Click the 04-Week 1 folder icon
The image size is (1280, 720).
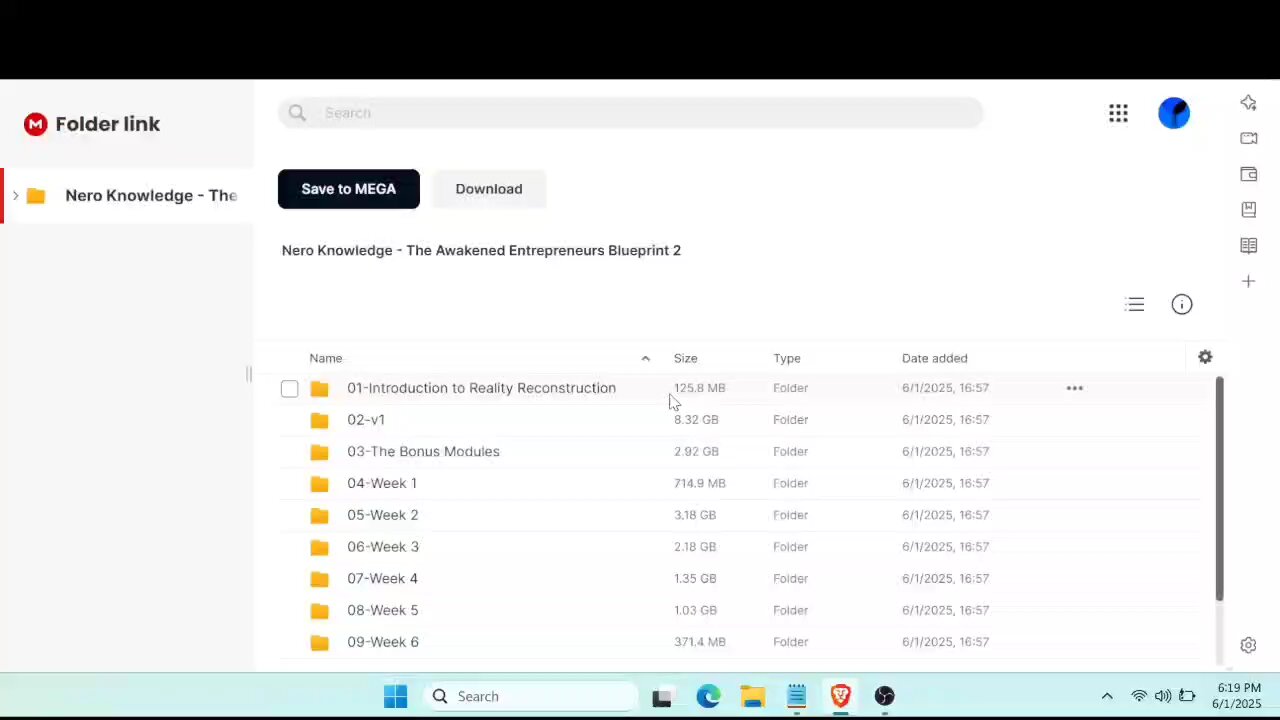[319, 484]
